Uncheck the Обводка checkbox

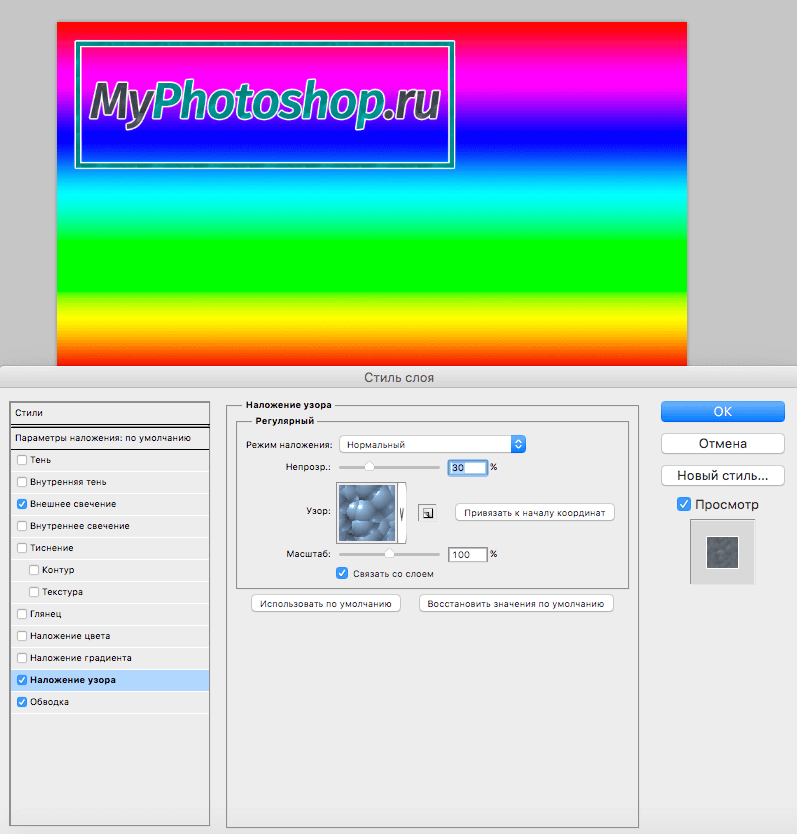22,702
